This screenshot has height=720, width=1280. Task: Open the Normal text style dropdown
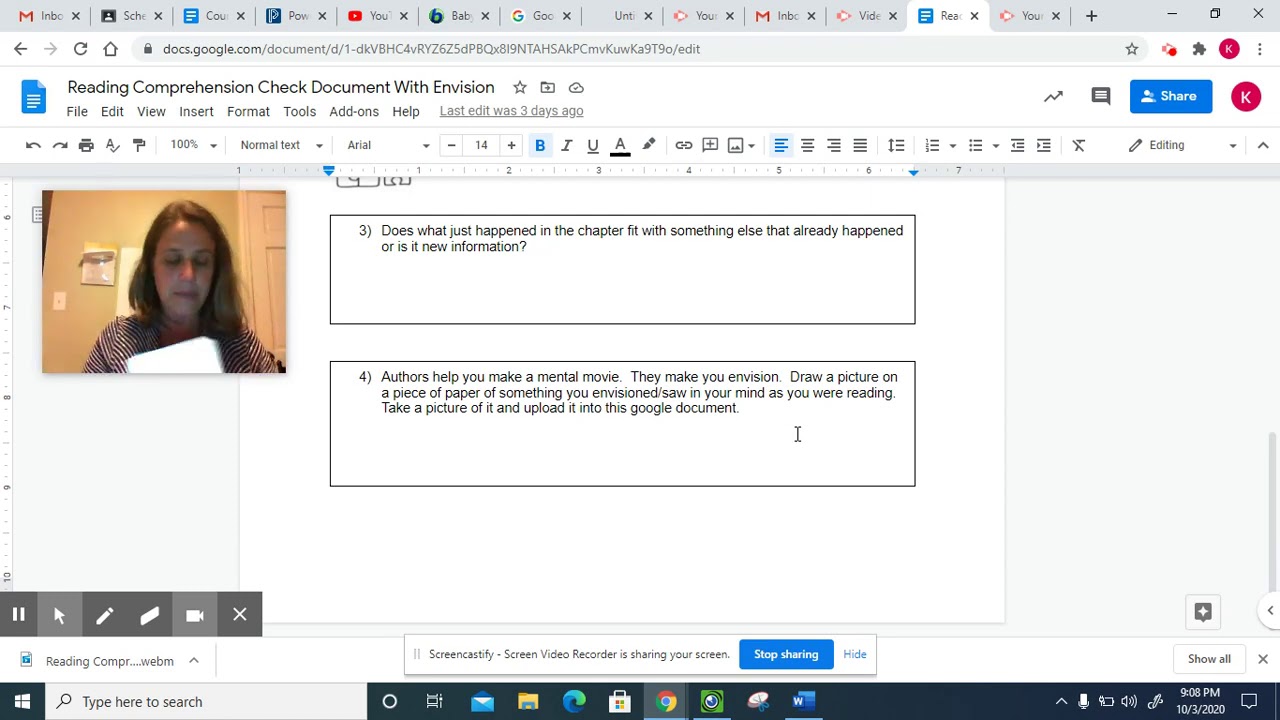pyautogui.click(x=281, y=145)
